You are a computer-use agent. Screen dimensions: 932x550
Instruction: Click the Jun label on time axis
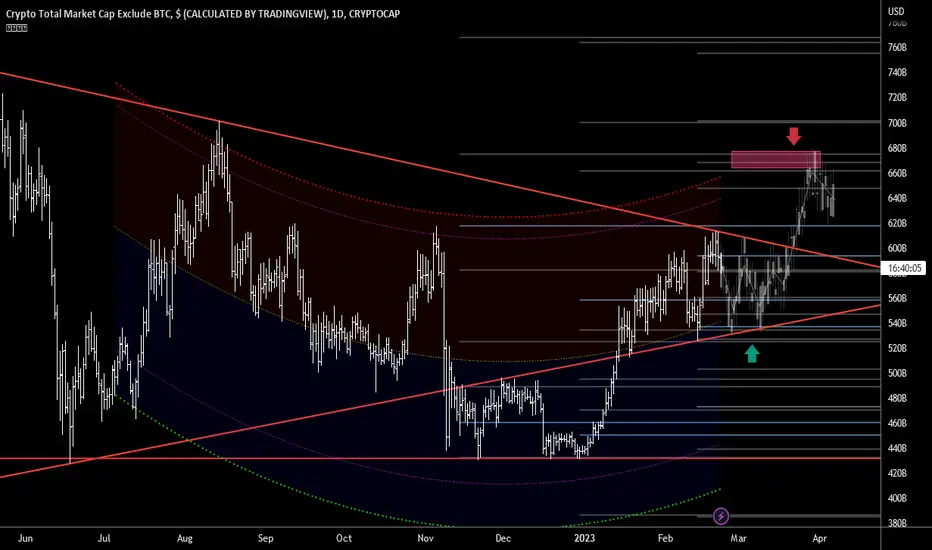click(x=26, y=538)
